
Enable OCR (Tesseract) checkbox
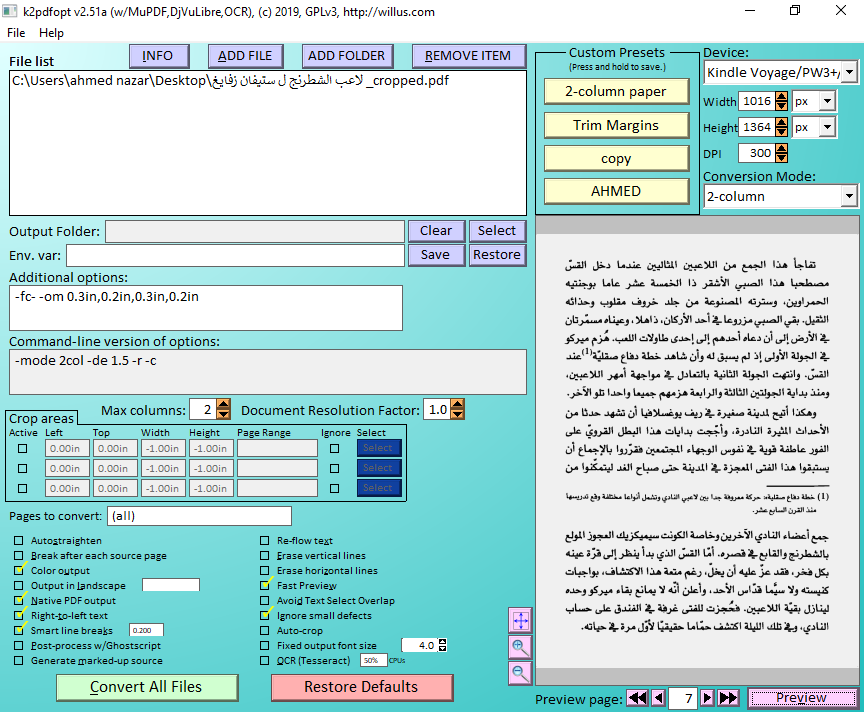[x=265, y=660]
